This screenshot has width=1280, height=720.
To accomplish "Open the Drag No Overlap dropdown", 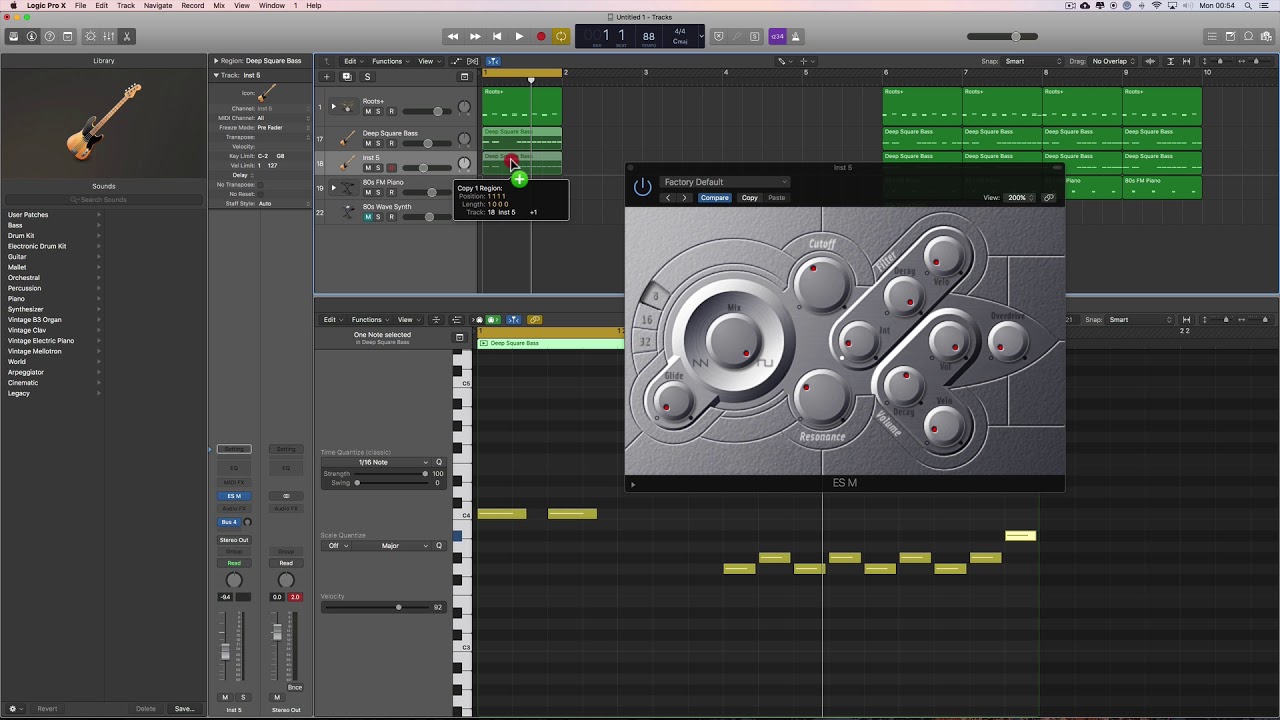I will click(x=1114, y=61).
